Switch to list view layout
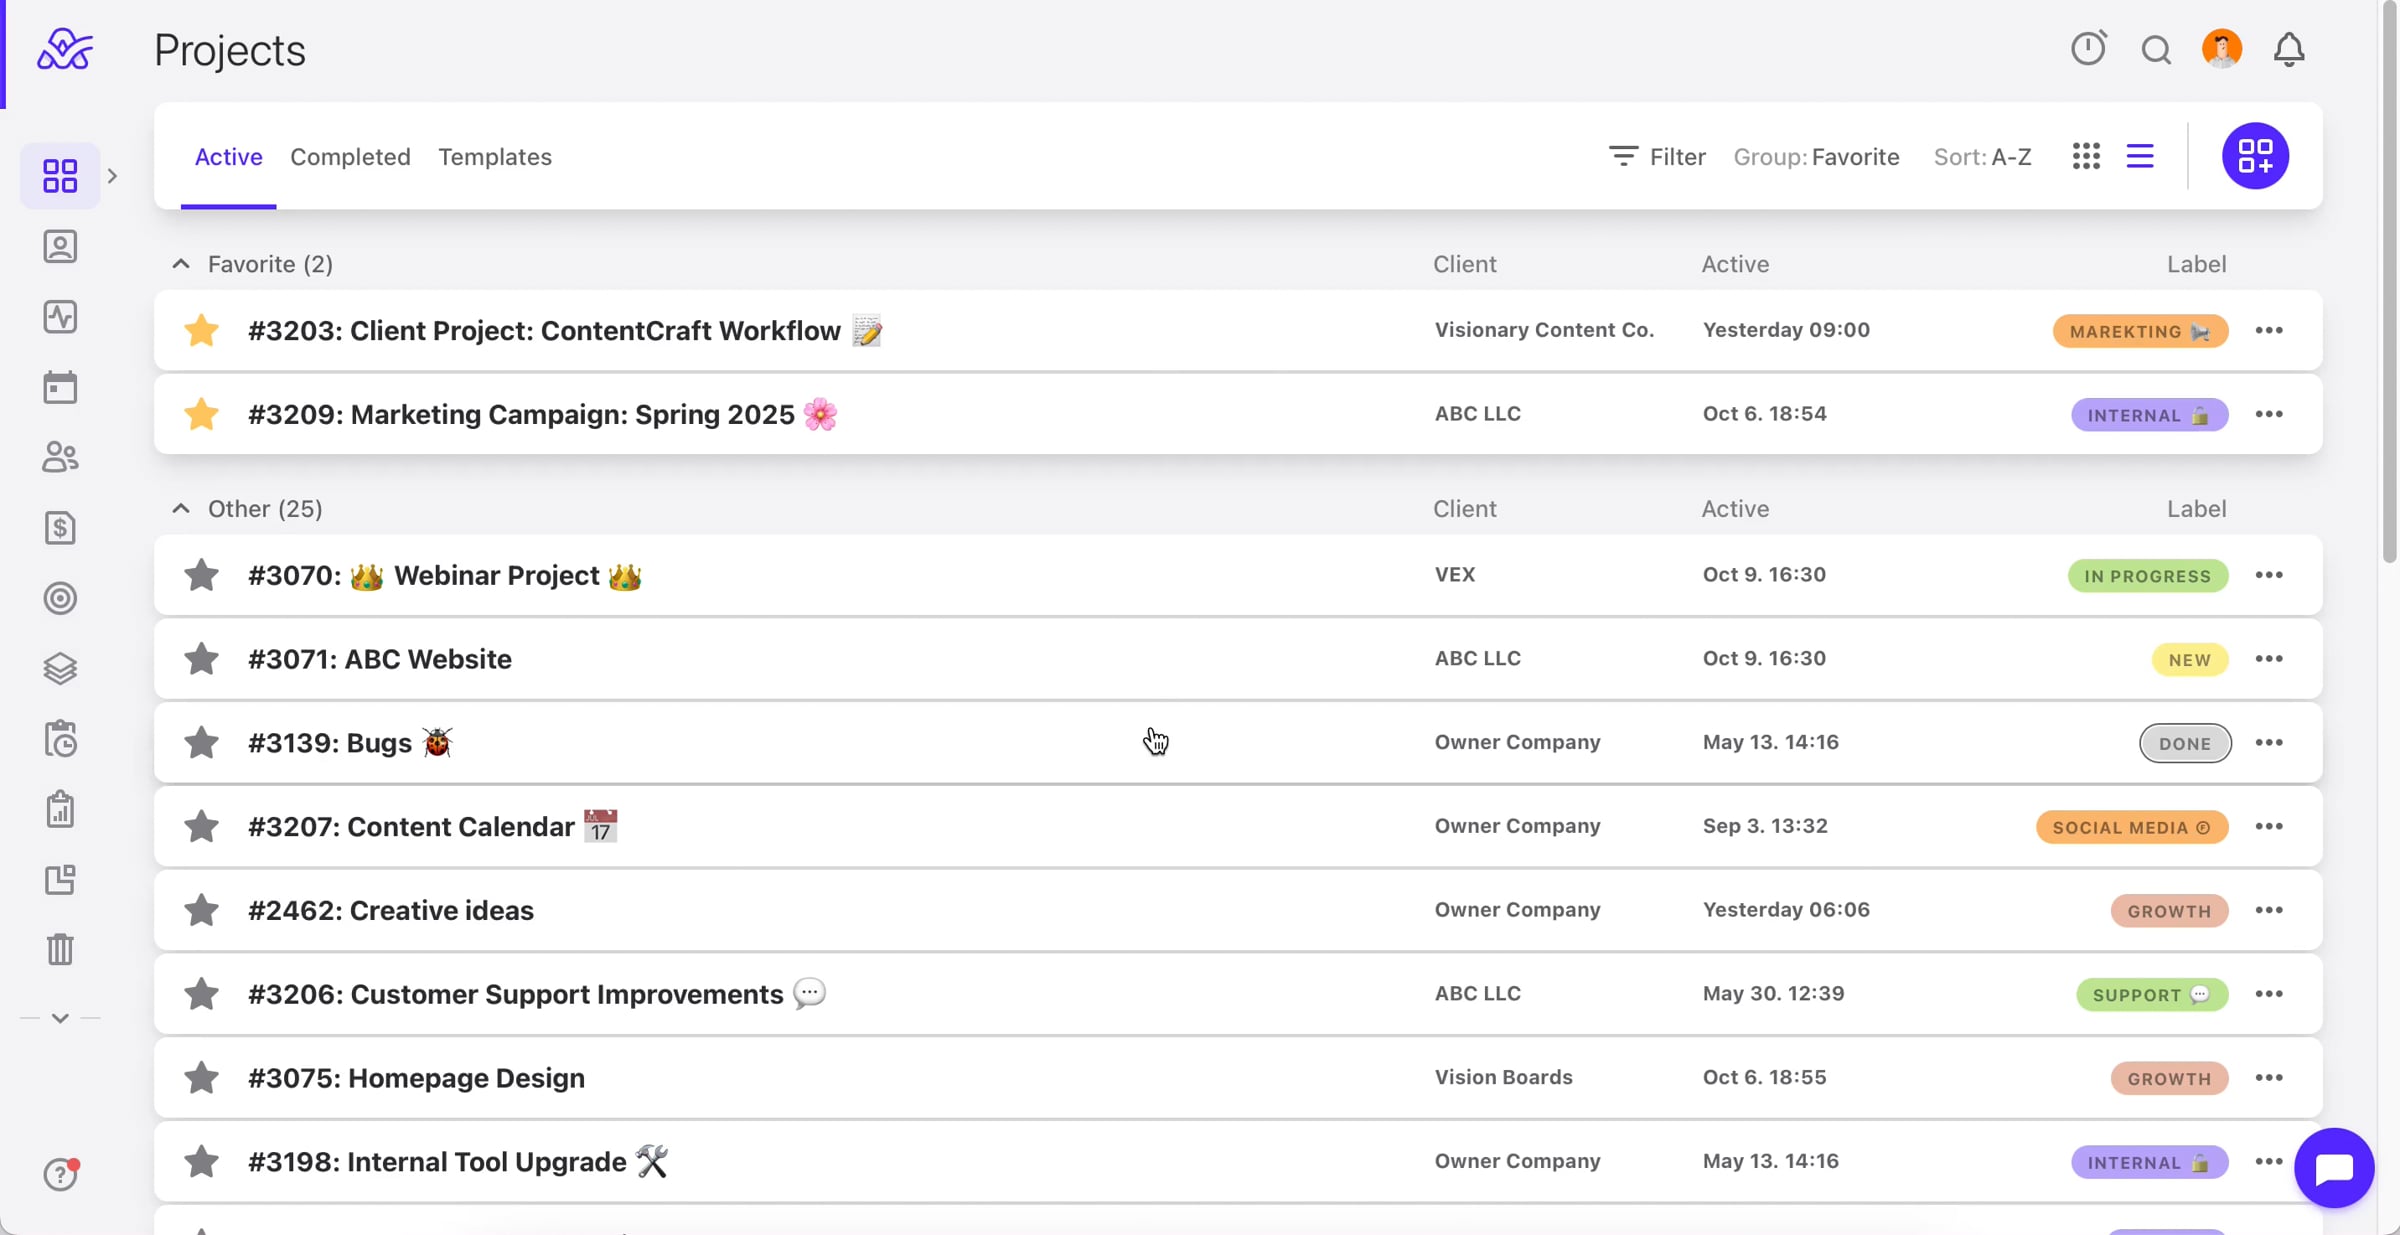Image resolution: width=2400 pixels, height=1235 pixels. click(2140, 156)
